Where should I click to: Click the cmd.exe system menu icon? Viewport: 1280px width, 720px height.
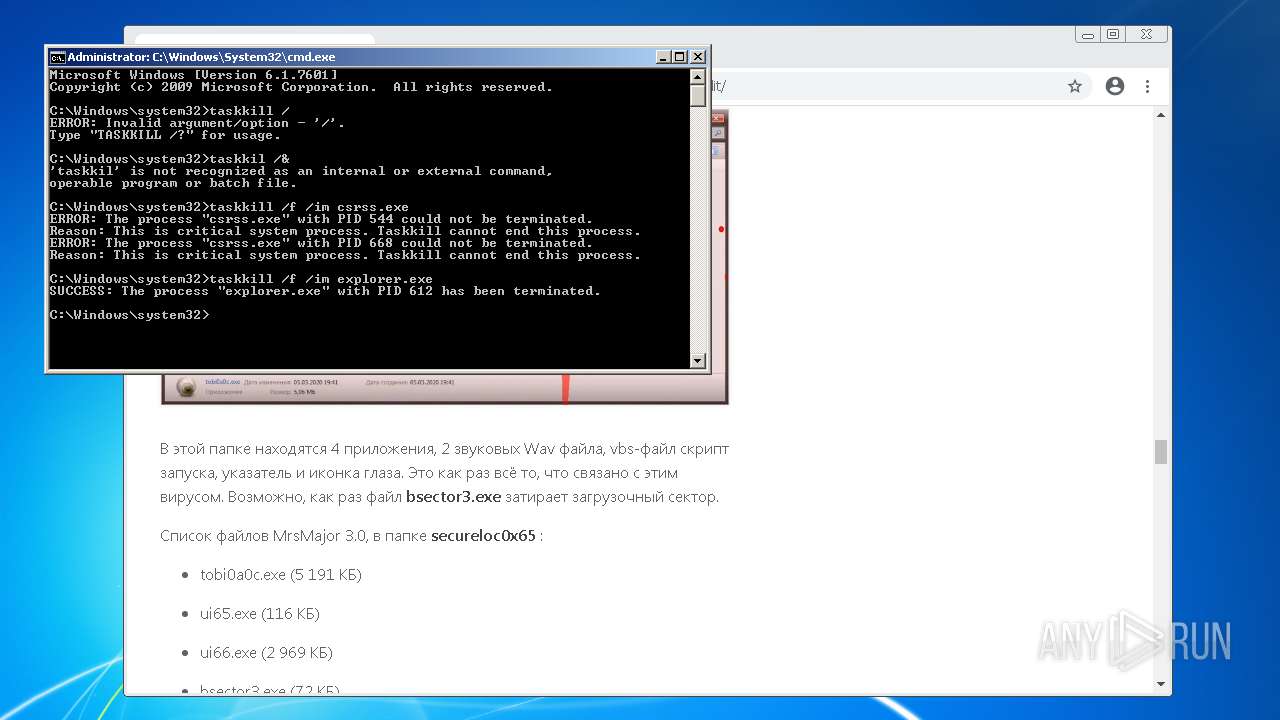pyautogui.click(x=58, y=57)
